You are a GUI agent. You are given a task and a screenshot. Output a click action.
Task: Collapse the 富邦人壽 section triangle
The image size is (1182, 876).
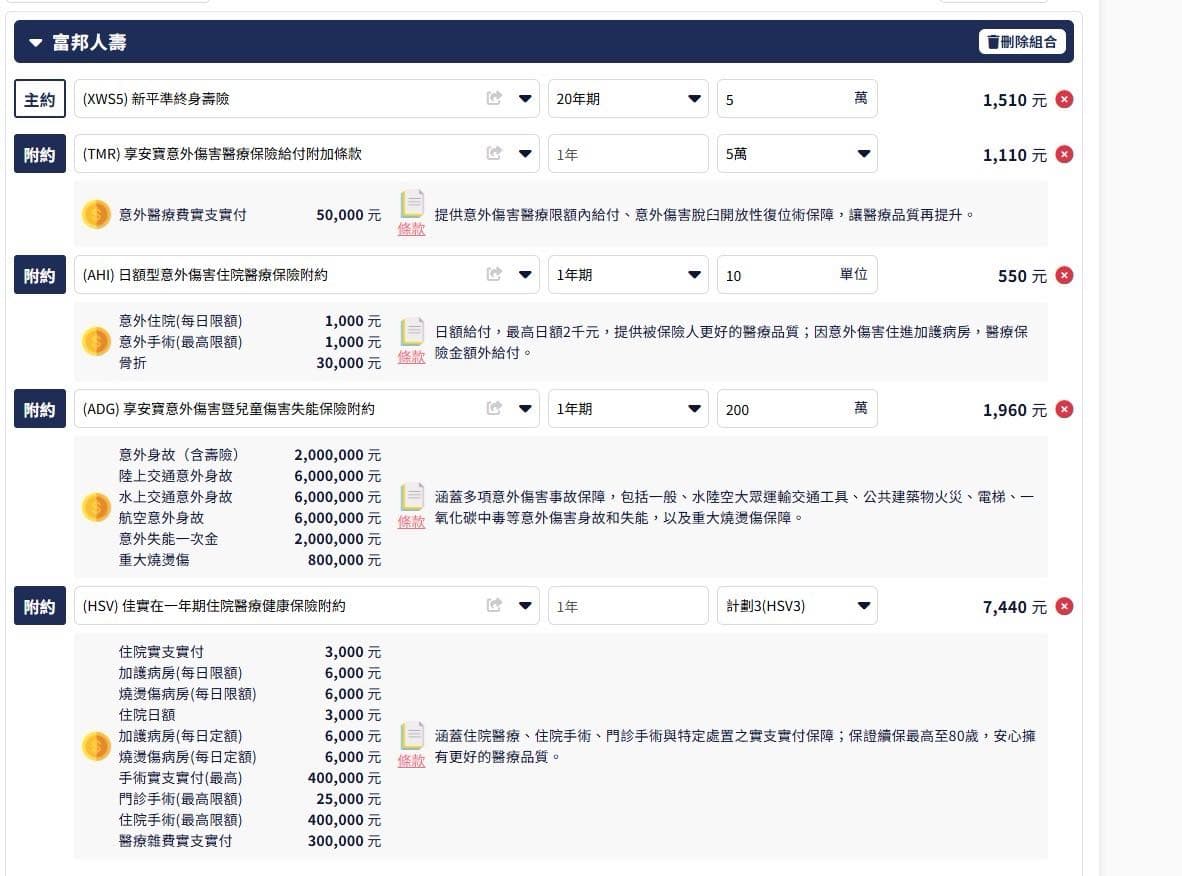click(x=35, y=43)
